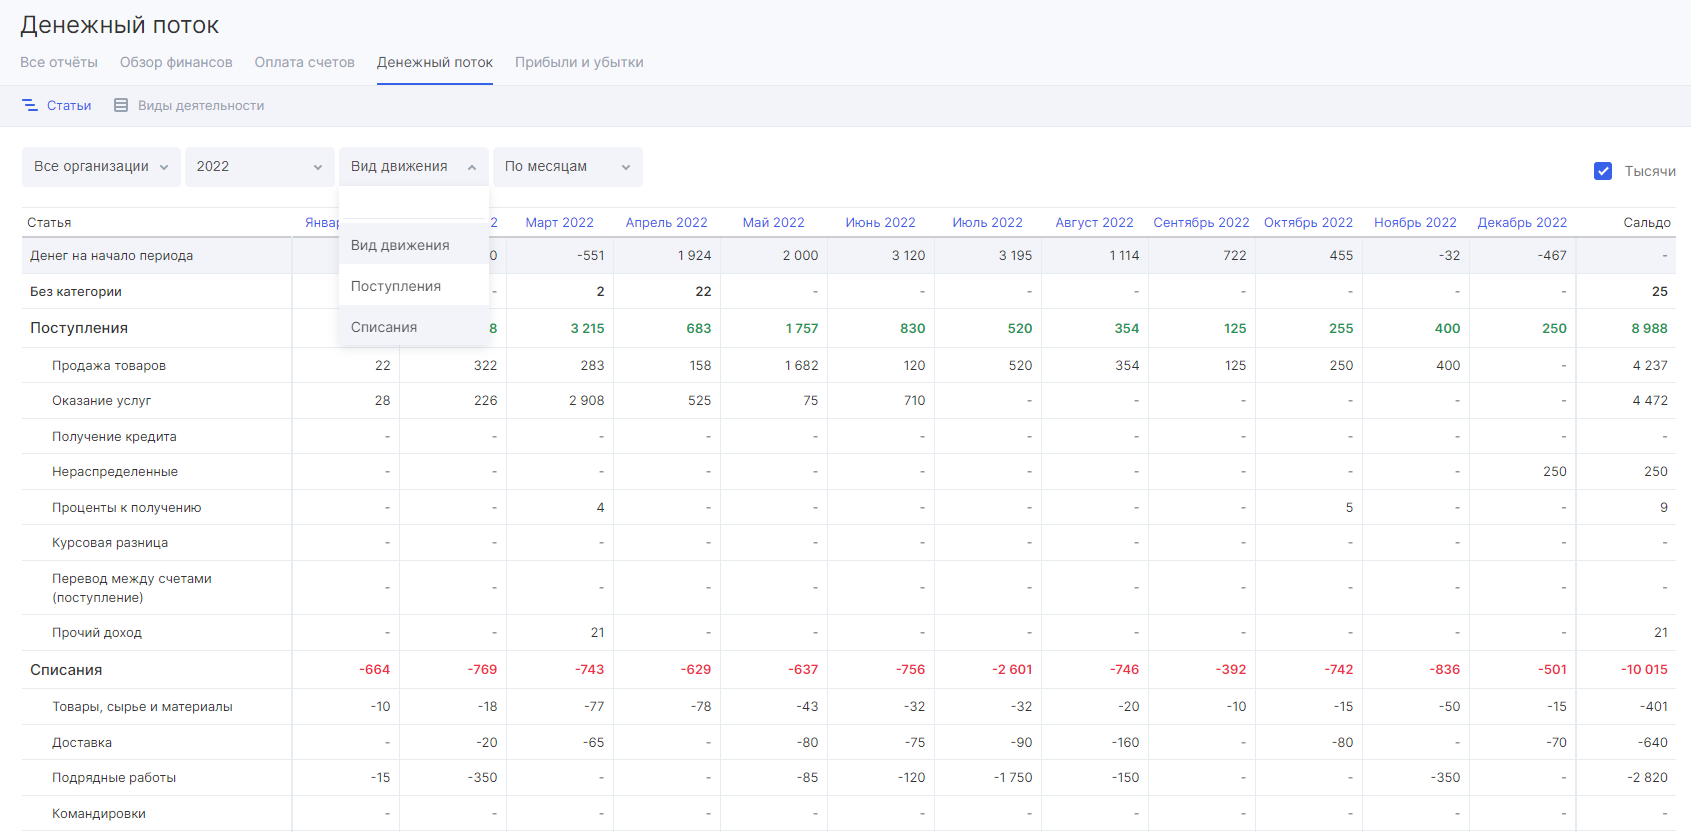The width and height of the screenshot is (1691, 832).
Task: Switch to the Оплата счетов tab
Action: click(304, 62)
